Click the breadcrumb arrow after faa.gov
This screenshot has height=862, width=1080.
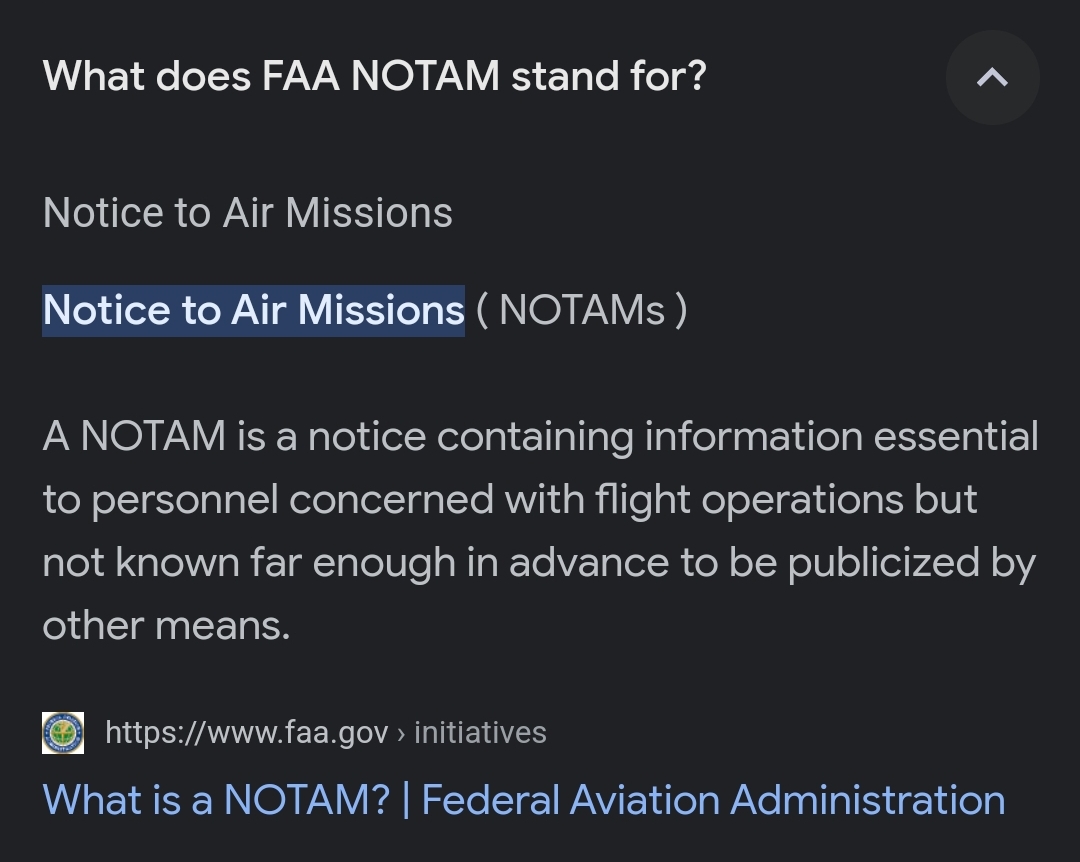tap(401, 733)
